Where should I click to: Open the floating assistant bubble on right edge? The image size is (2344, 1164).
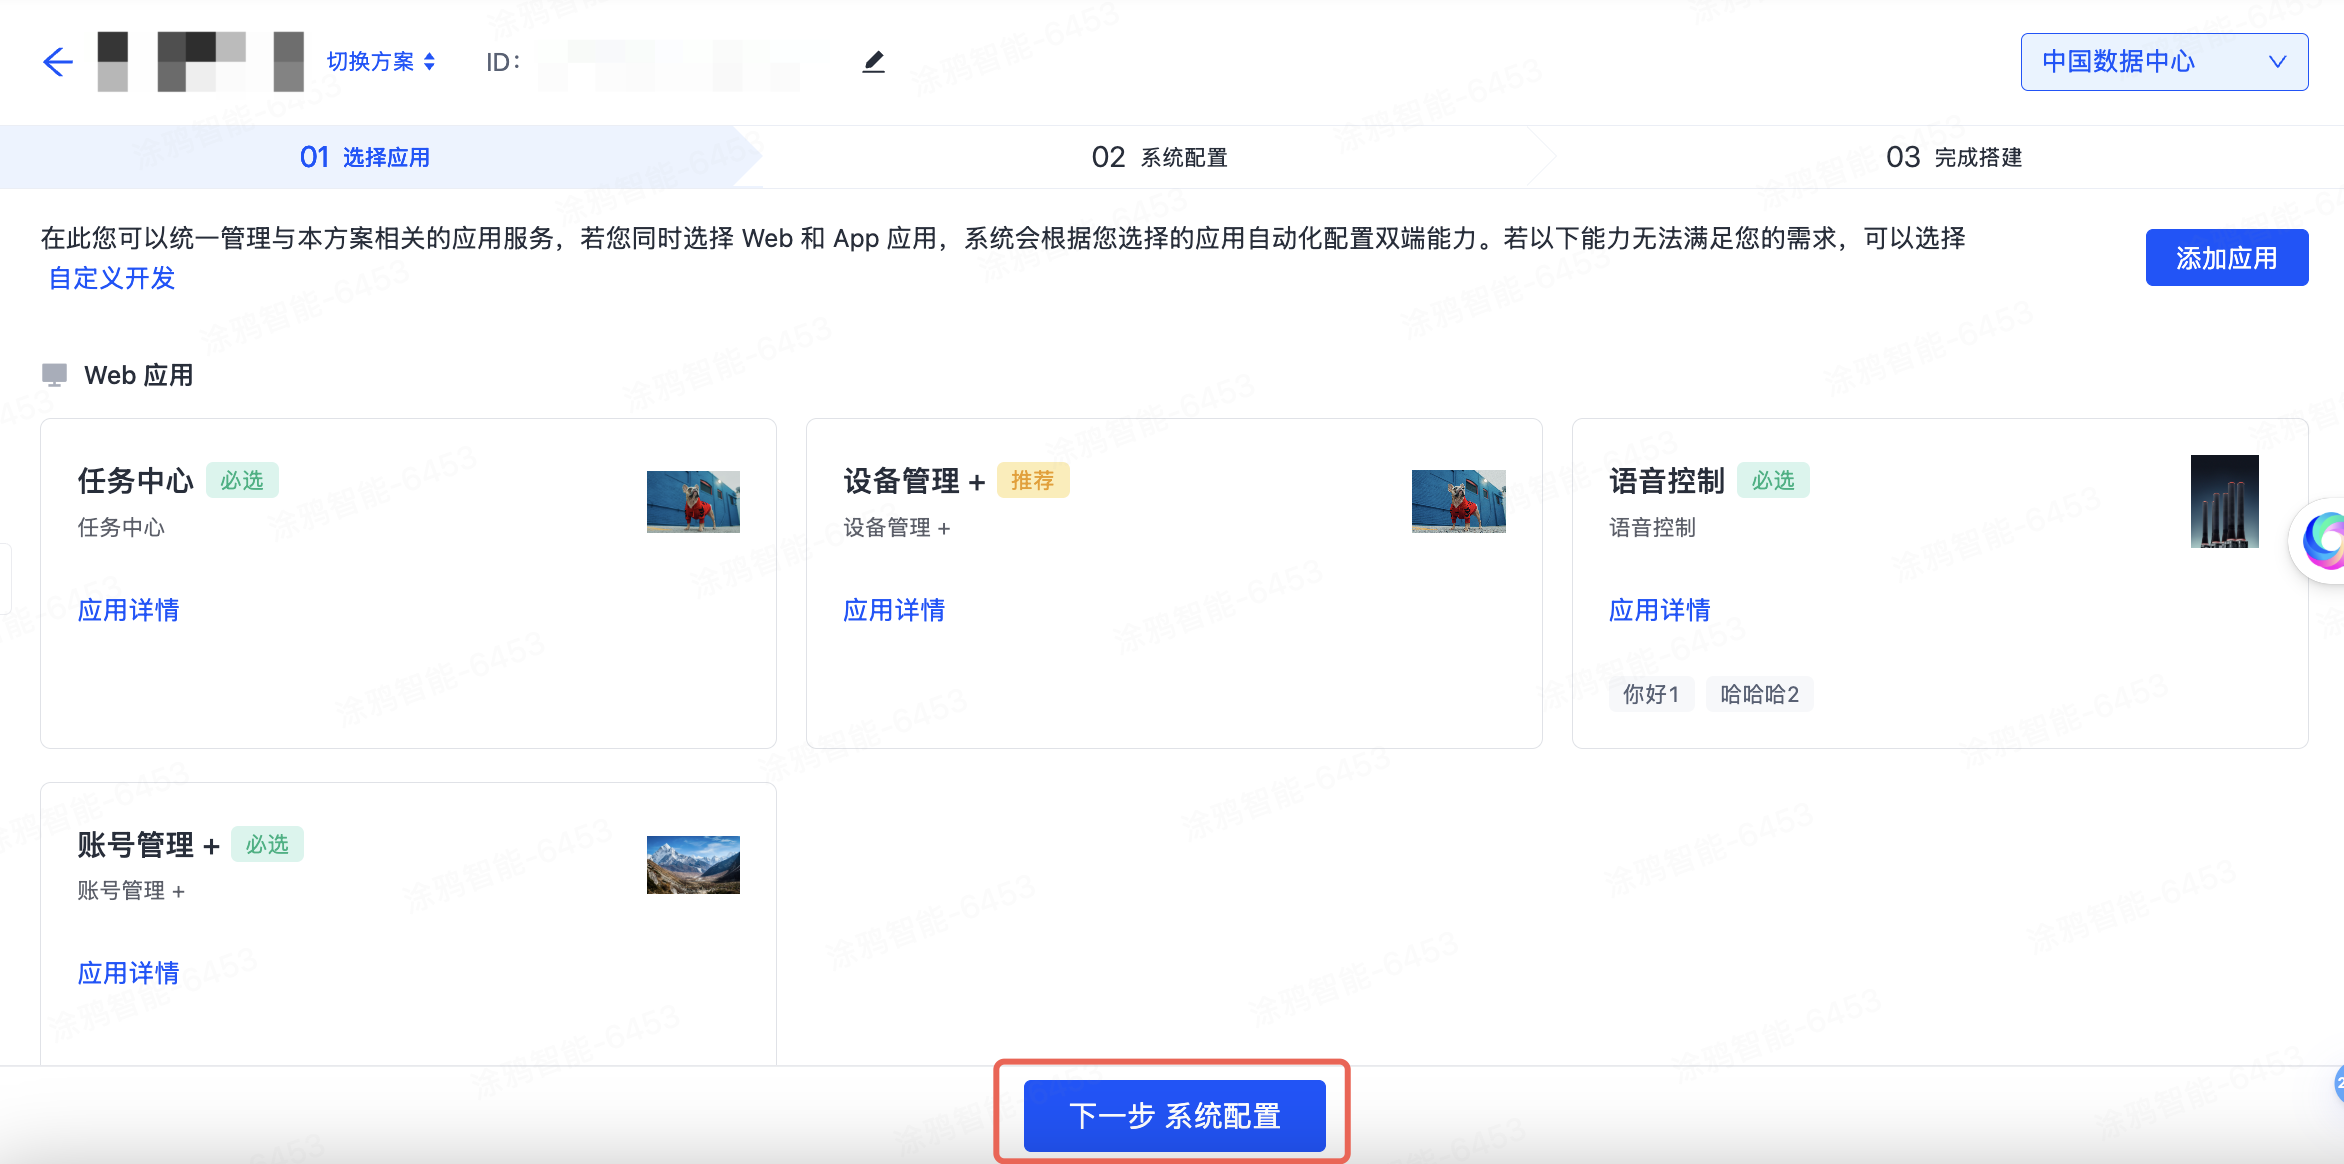(2327, 541)
